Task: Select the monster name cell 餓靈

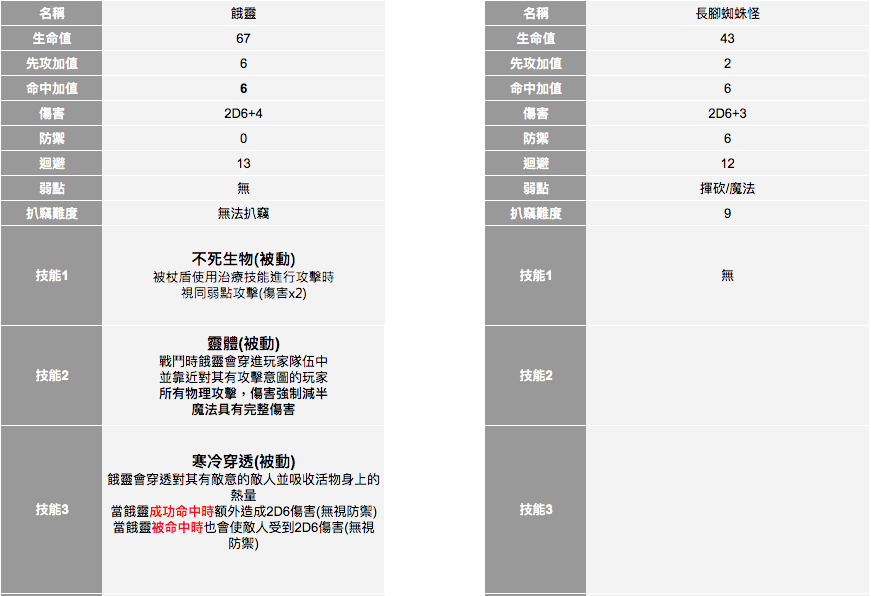Action: click(x=243, y=13)
